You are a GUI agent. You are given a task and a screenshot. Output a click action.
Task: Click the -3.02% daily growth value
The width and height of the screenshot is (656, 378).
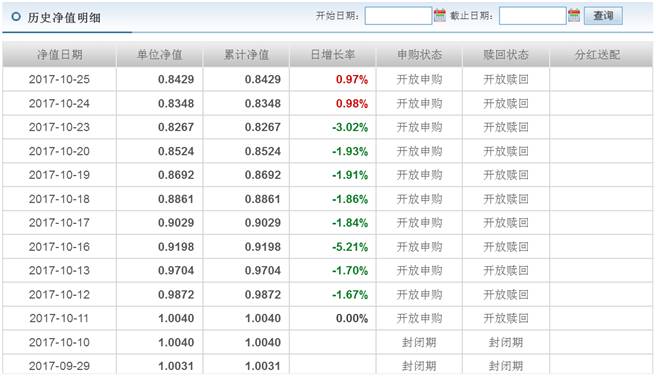[x=350, y=127]
